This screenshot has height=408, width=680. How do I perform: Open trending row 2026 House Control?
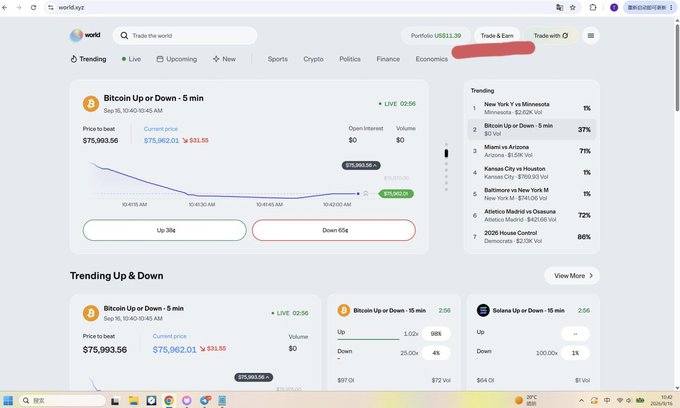532,237
